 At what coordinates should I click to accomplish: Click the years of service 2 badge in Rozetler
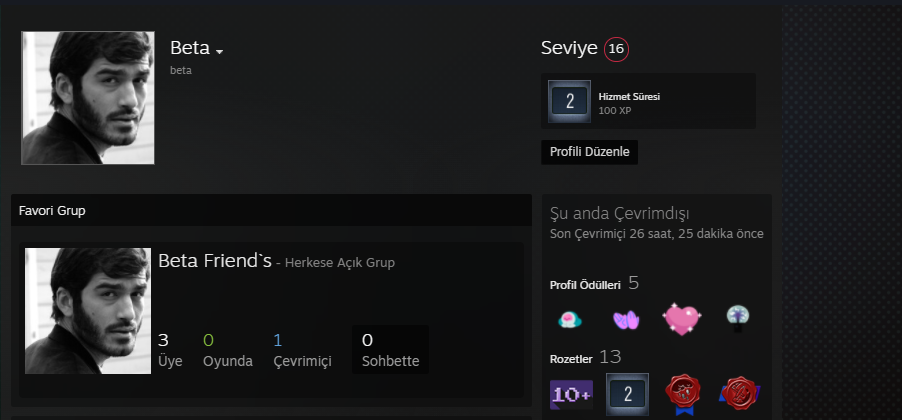point(627,395)
